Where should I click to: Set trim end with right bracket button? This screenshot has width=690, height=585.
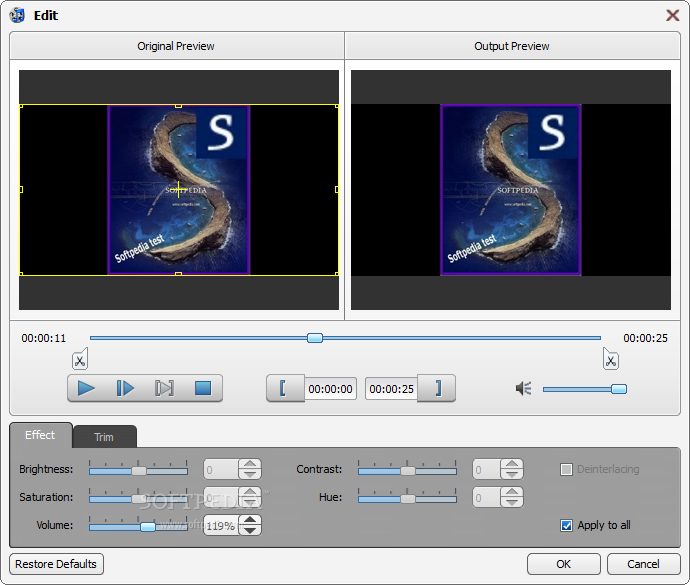pyautogui.click(x=437, y=389)
